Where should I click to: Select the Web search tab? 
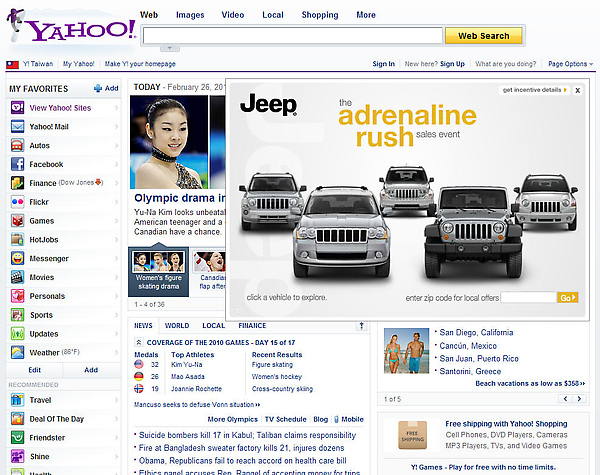tap(149, 15)
